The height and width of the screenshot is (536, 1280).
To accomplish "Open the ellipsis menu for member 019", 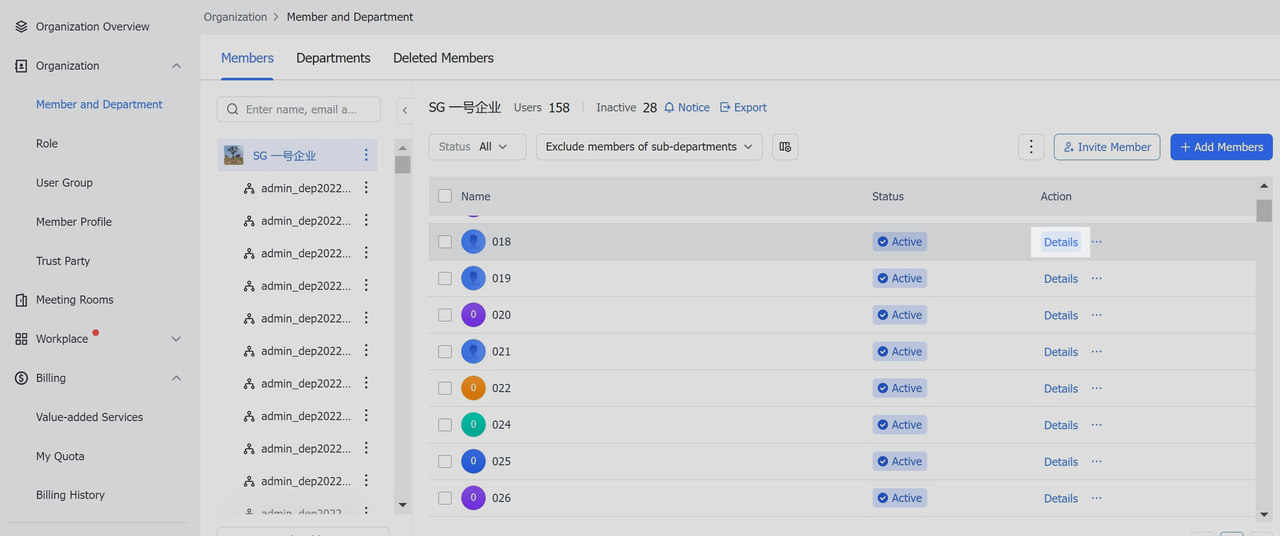I will 1097,278.
